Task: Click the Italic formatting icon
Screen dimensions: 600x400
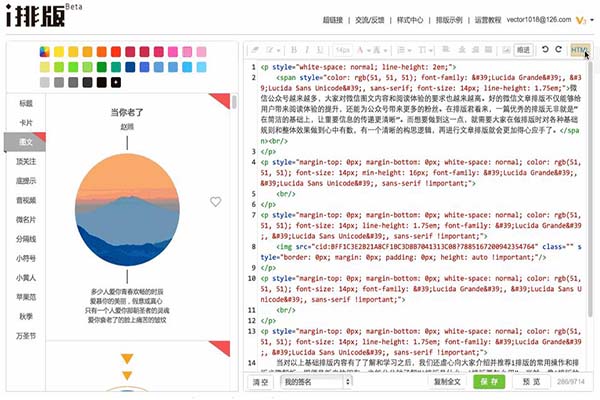Action: tap(307, 49)
